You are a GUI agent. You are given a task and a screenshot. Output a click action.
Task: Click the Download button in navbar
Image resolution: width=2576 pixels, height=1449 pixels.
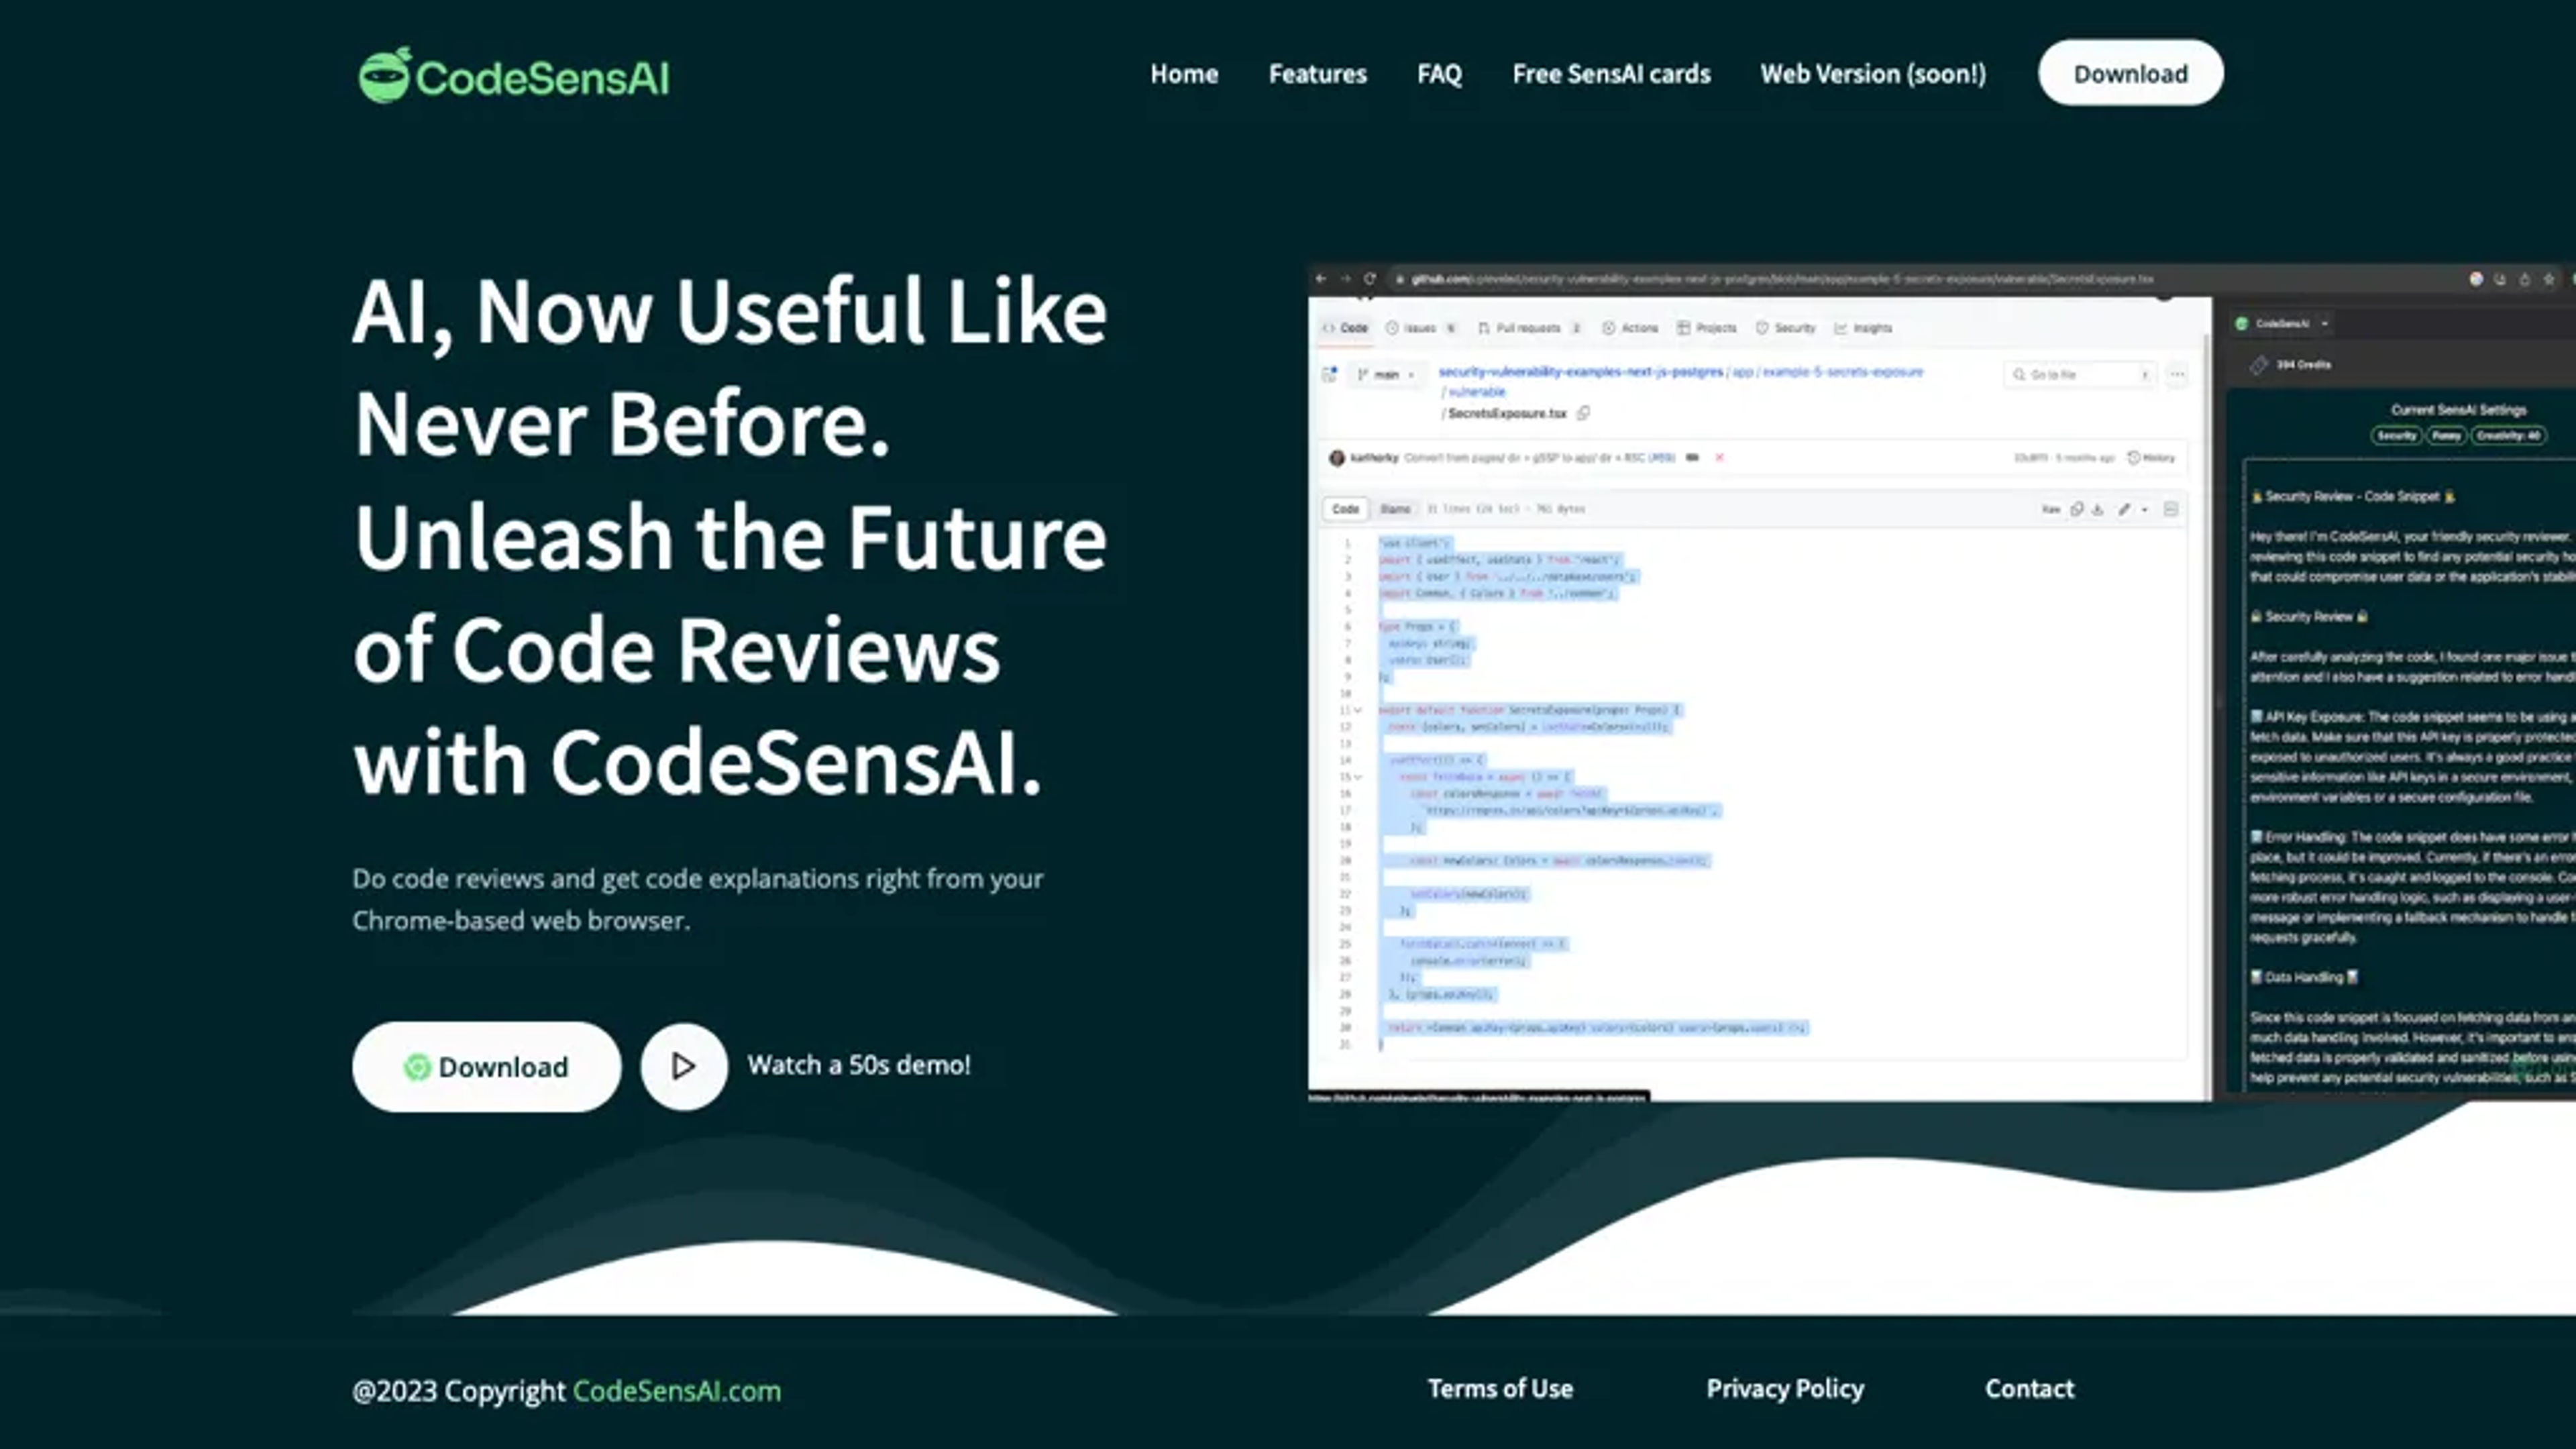click(x=2130, y=72)
